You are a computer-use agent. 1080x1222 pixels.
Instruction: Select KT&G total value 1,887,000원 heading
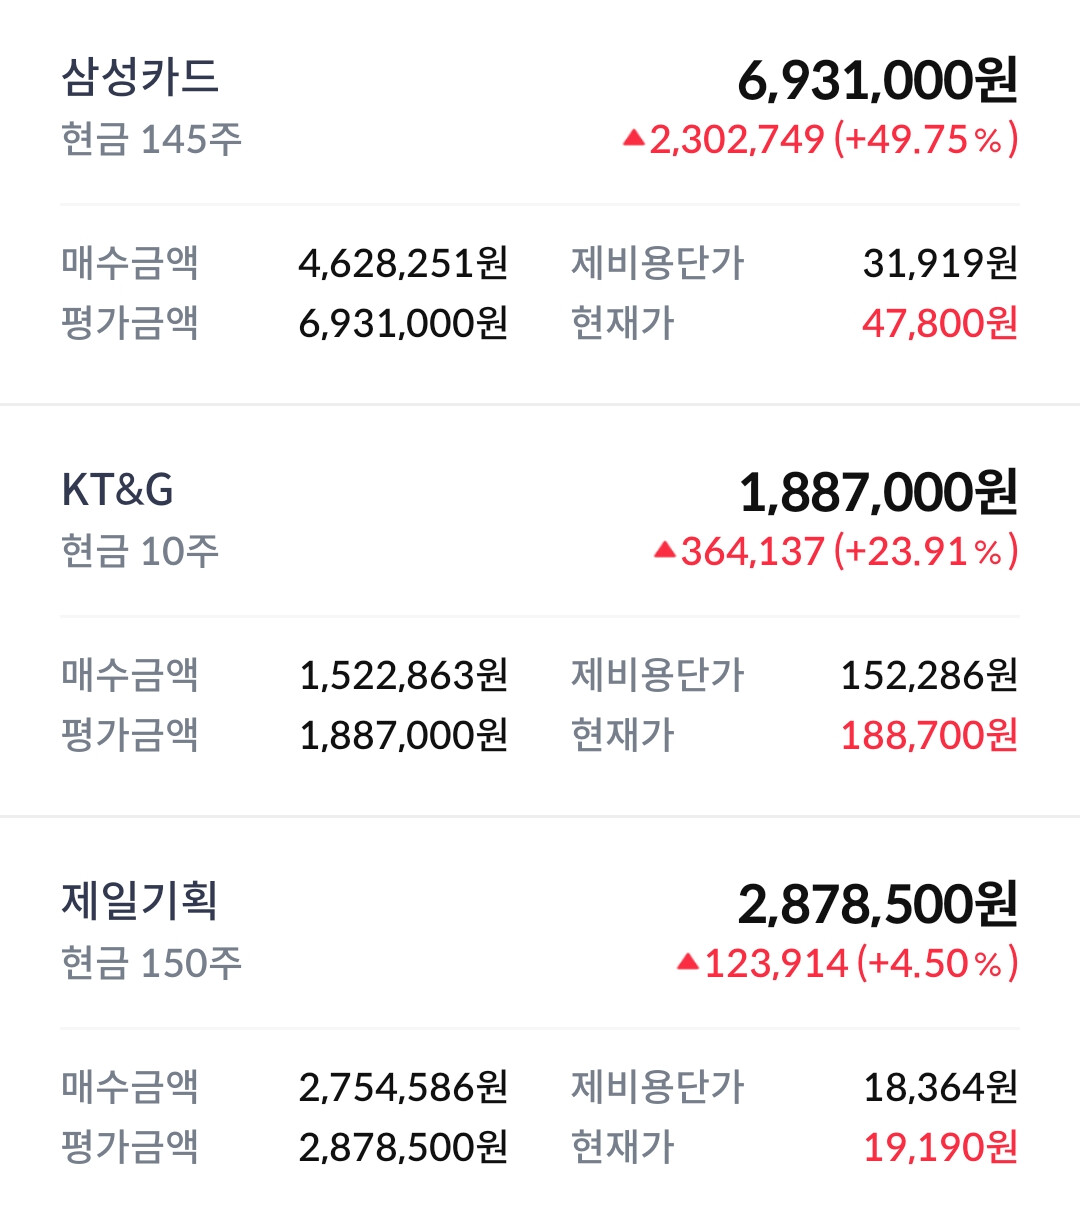tap(878, 492)
